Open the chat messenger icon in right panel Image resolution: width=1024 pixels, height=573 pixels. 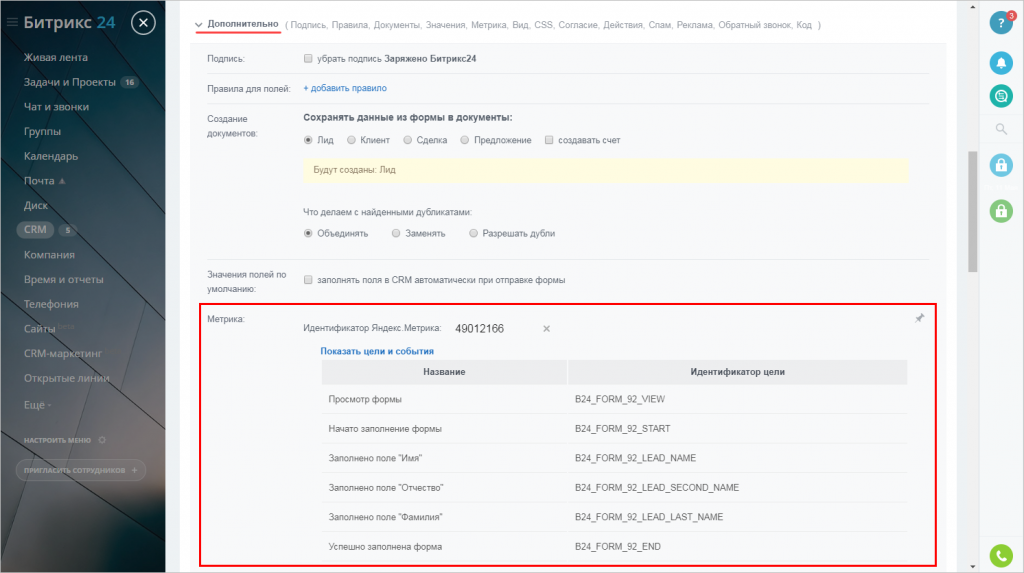pos(1001,96)
